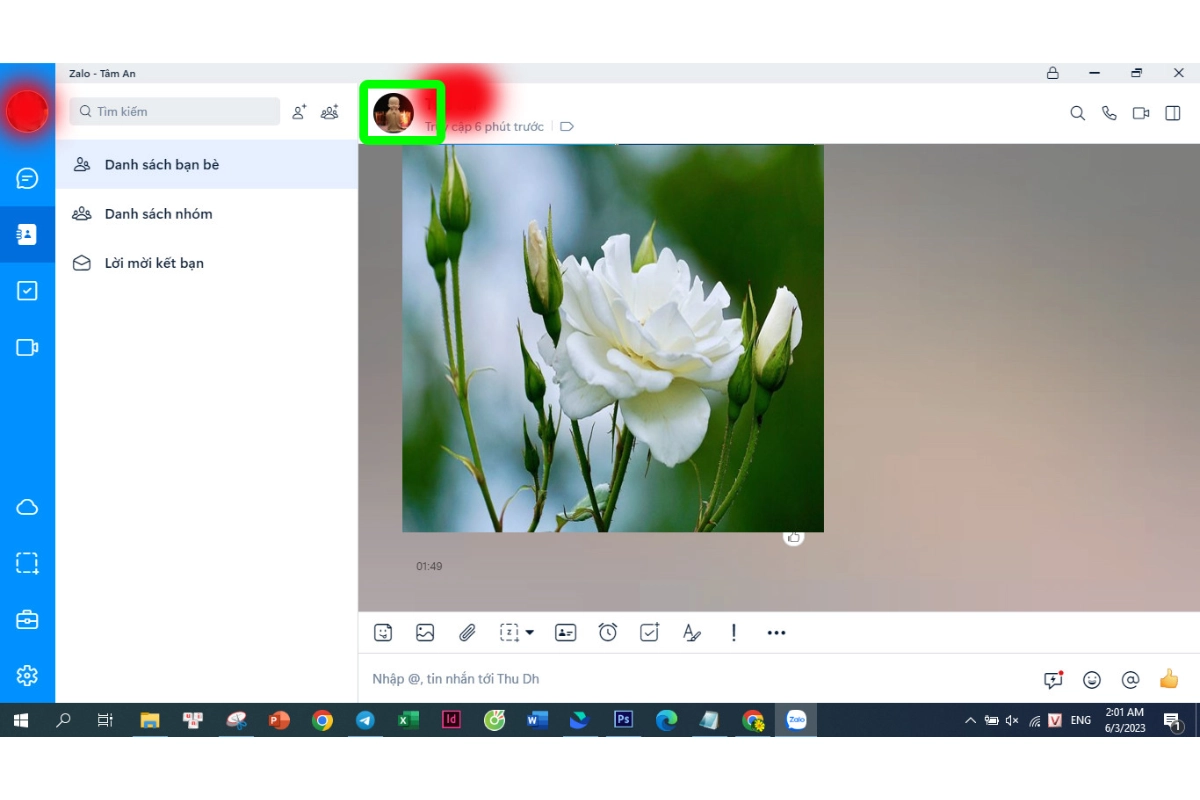Image resolution: width=1200 pixels, height=800 pixels.
Task: Attach a file using paperclip icon
Action: 467,632
